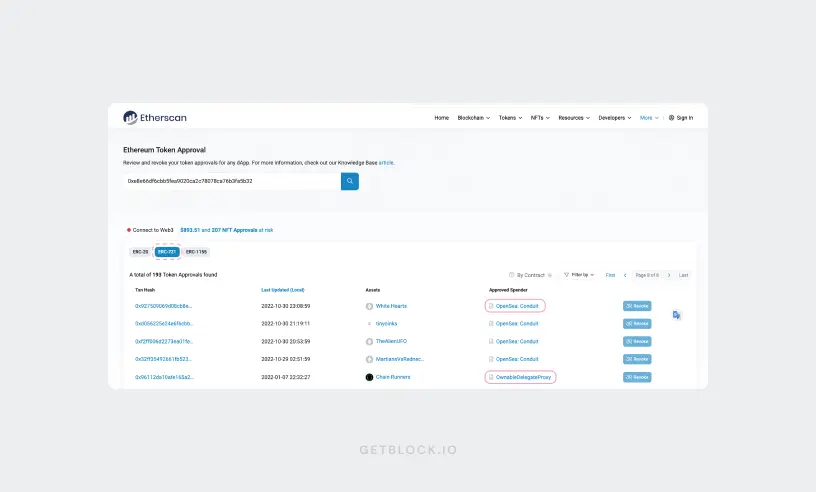Click contract icon in MartiansVsRednec row
Image resolution: width=816 pixels, height=492 pixels.
(491, 359)
